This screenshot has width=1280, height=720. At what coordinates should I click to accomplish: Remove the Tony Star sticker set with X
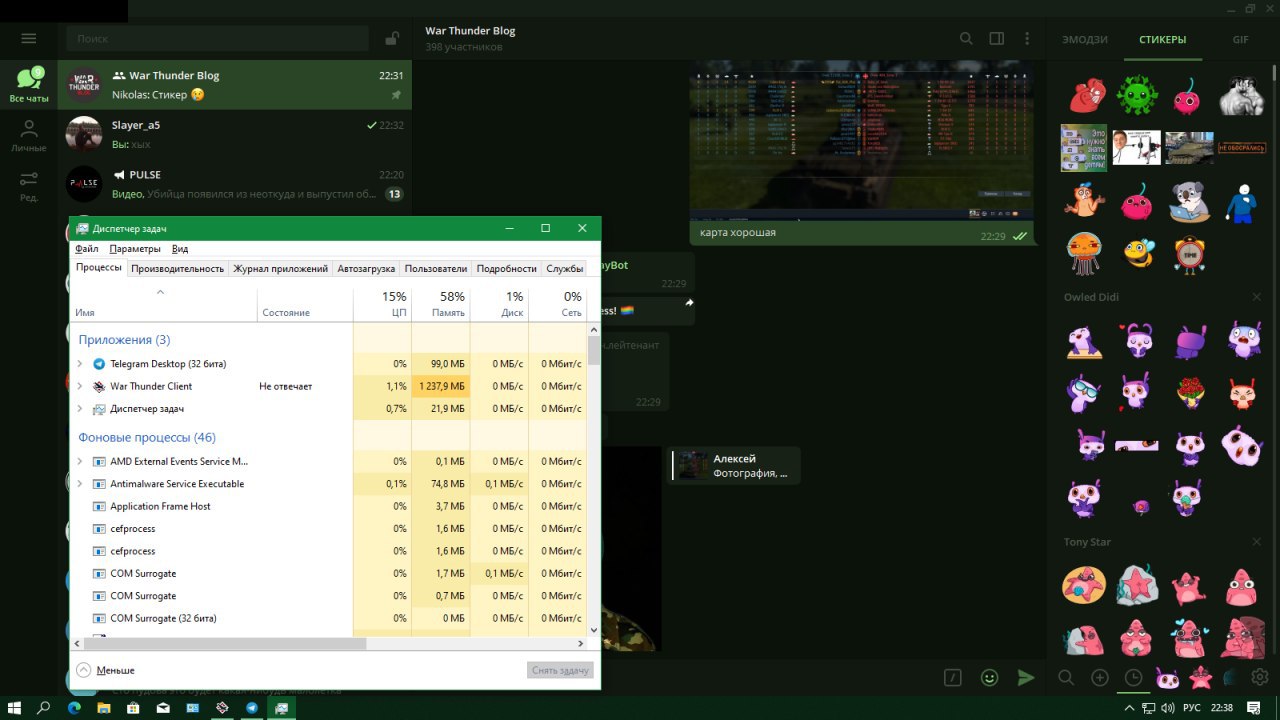point(1257,542)
